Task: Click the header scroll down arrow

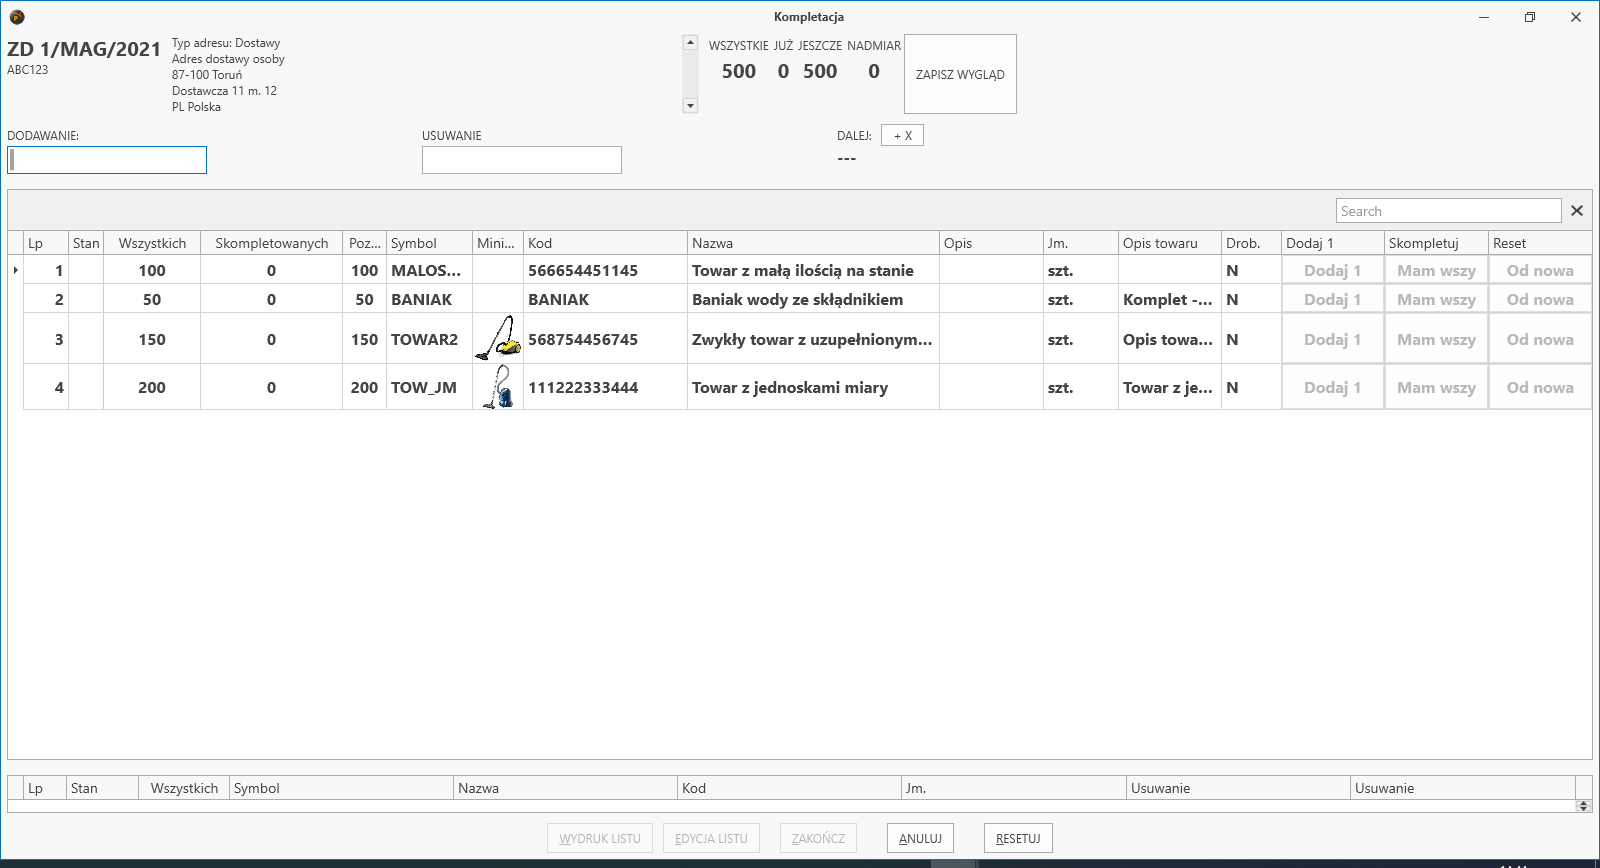Action: 690,106
